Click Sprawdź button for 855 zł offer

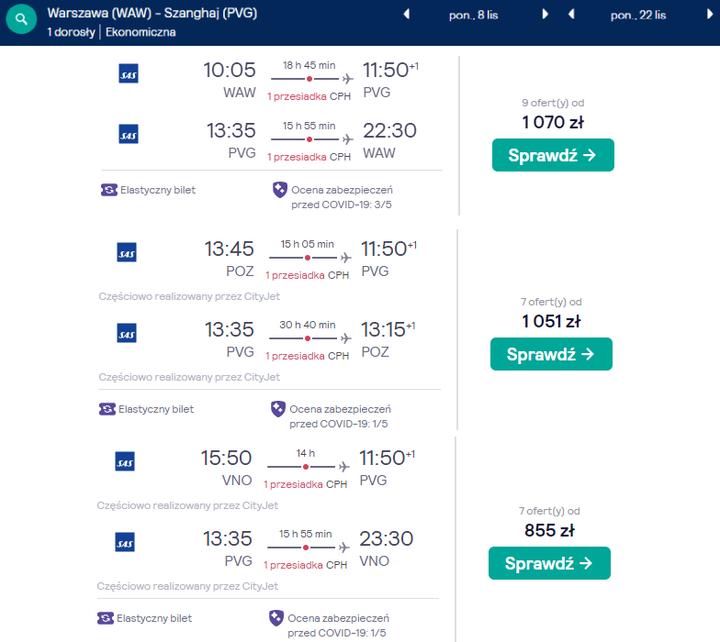[549, 563]
